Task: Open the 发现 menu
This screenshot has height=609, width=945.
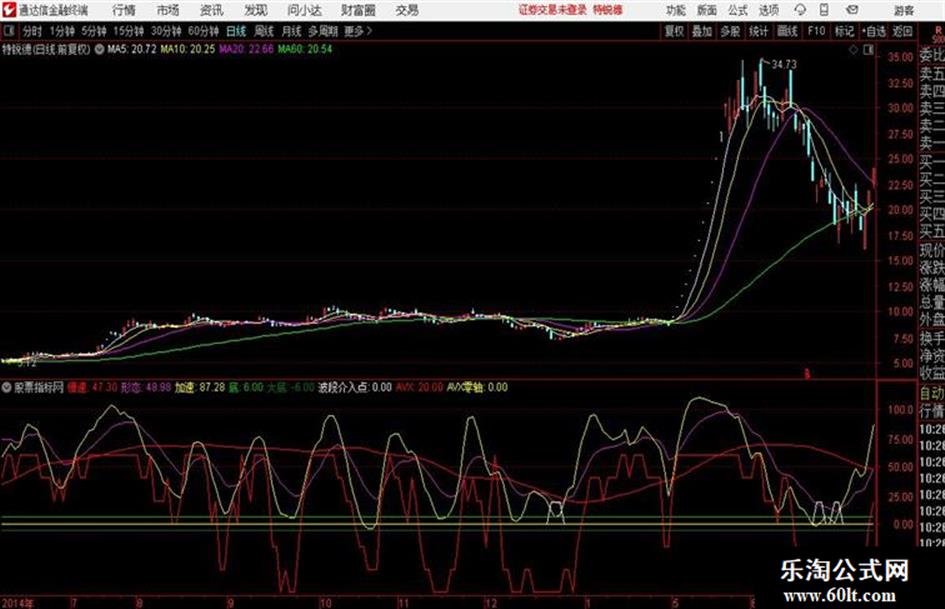Action: 256,10
